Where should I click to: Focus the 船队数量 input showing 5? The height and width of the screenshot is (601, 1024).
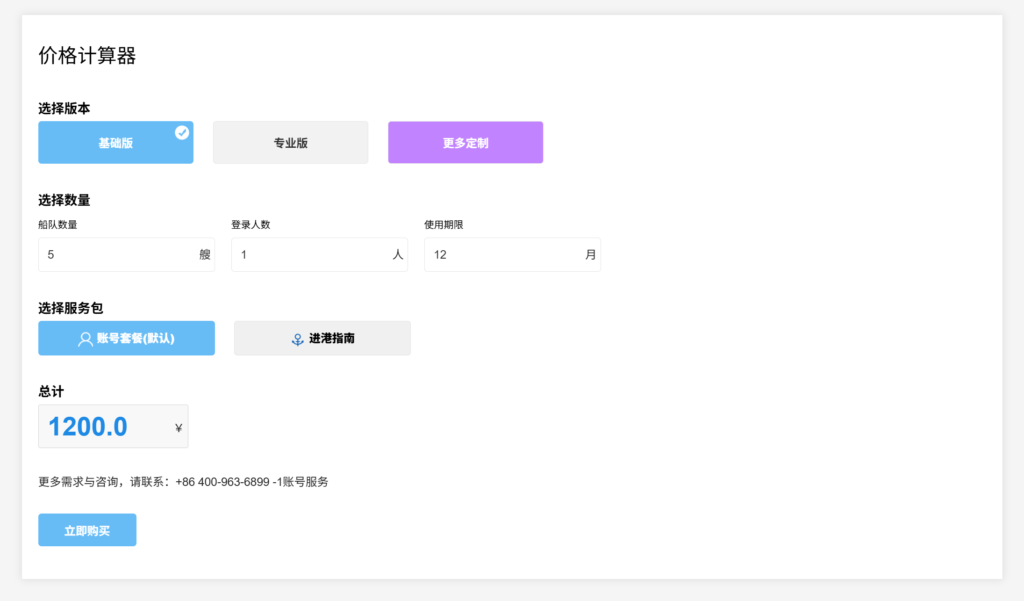(115, 255)
